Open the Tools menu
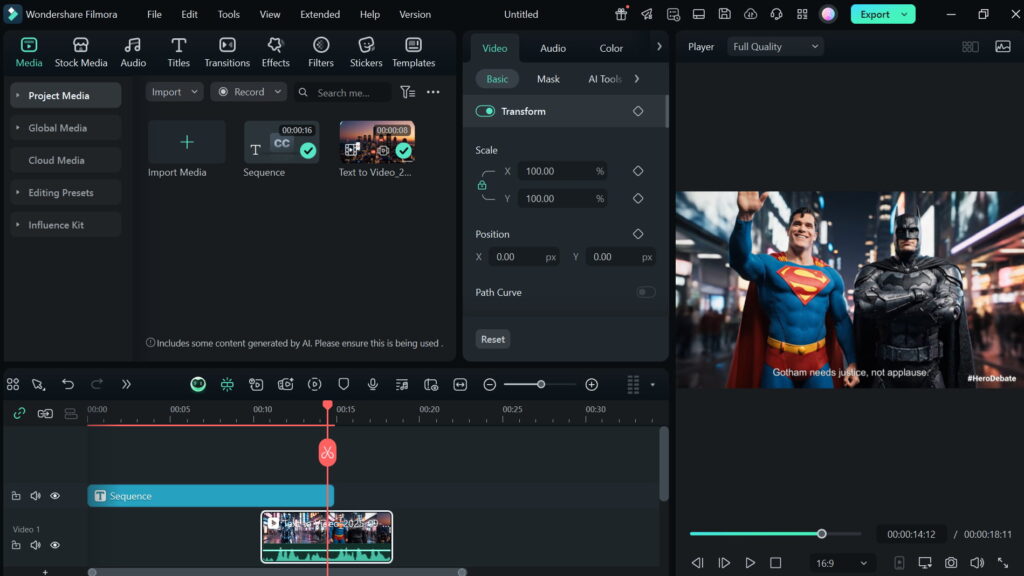The height and width of the screenshot is (576, 1024). click(228, 14)
